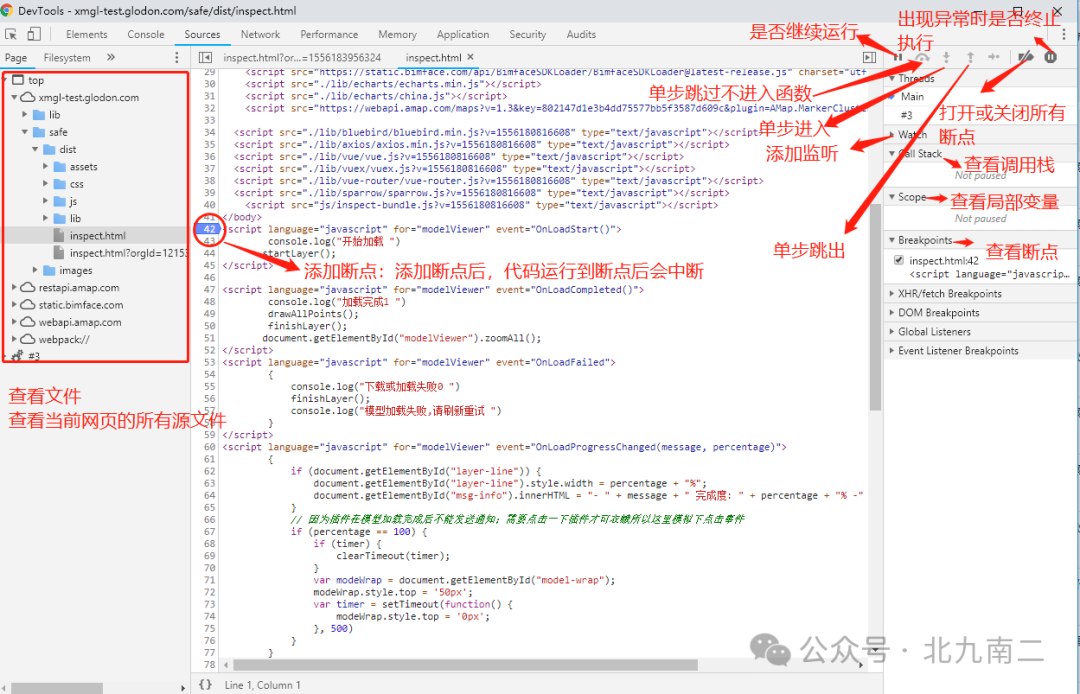Image resolution: width=1080 pixels, height=694 pixels.
Task: Click the horizontal scrollbar of code editor
Action: coord(465,665)
